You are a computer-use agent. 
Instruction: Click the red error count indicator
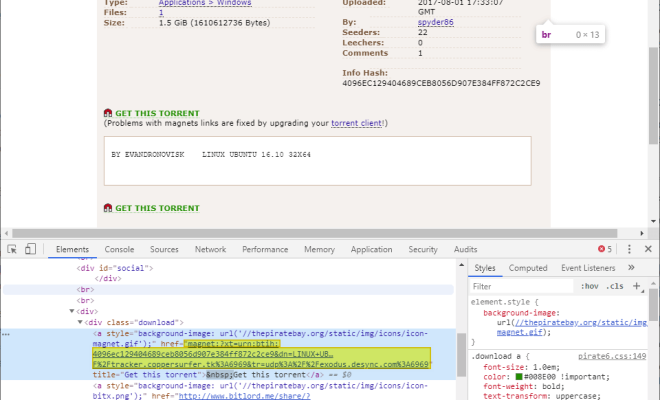click(x=605, y=249)
